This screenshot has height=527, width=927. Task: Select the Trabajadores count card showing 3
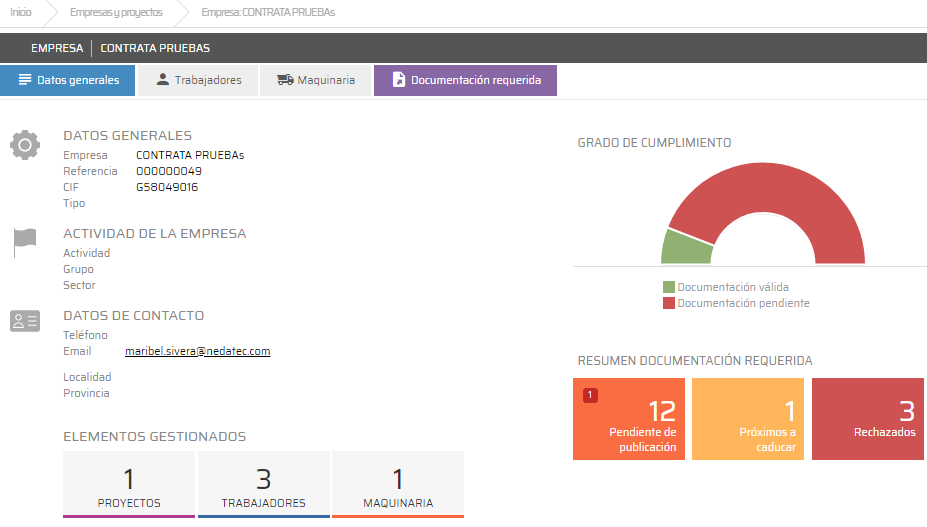[264, 484]
